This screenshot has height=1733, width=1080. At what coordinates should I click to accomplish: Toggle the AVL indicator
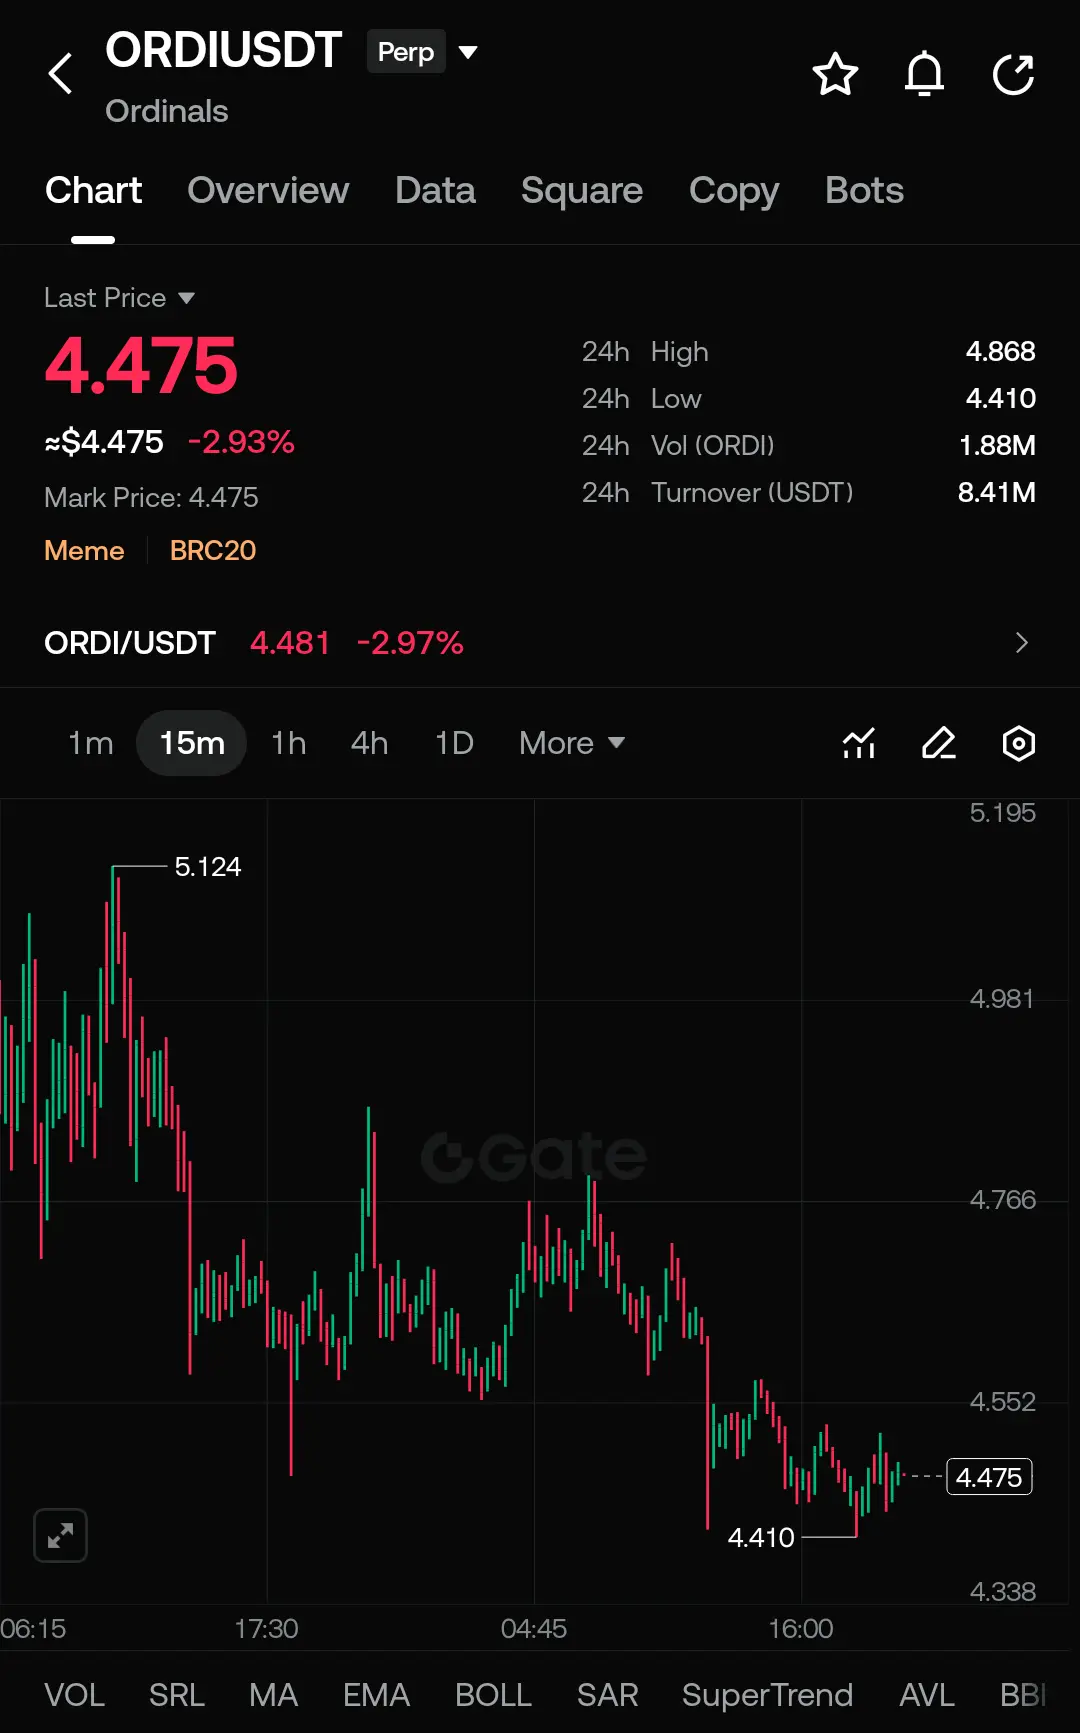click(x=926, y=1695)
